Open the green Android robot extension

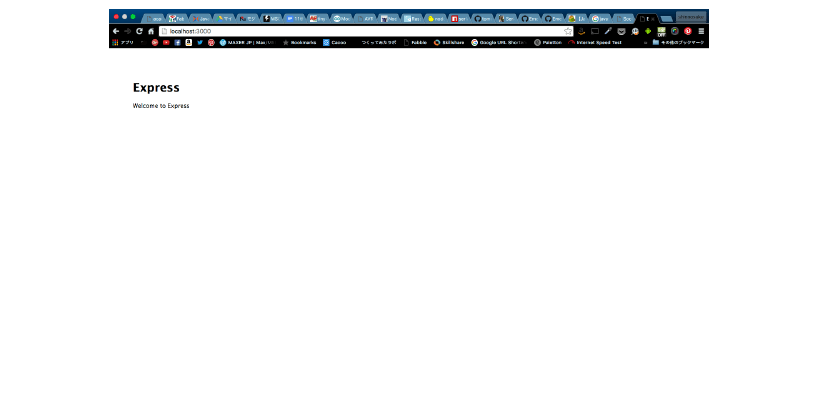tap(648, 31)
